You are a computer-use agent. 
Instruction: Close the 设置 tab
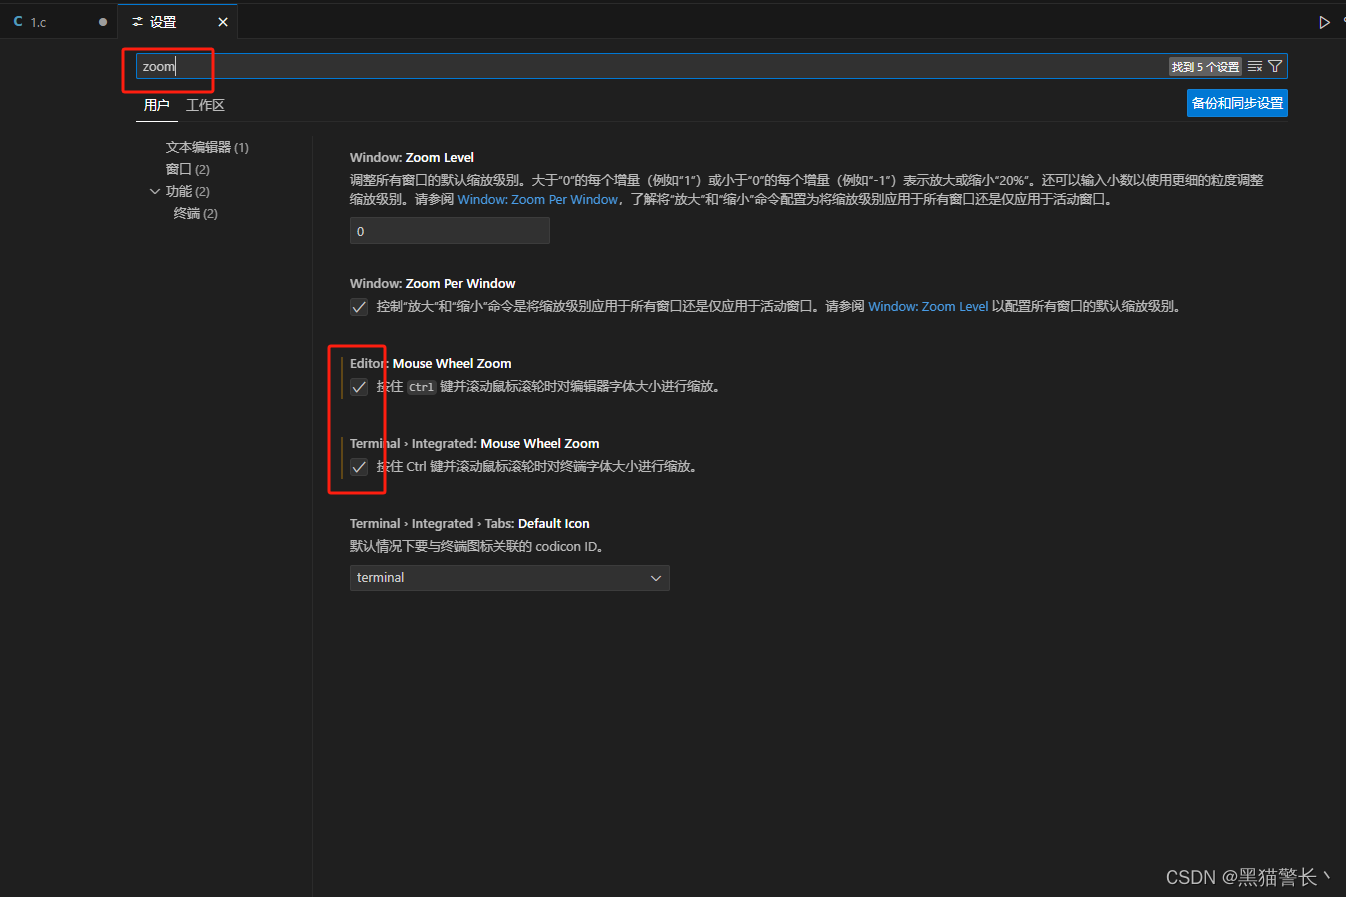coord(222,22)
